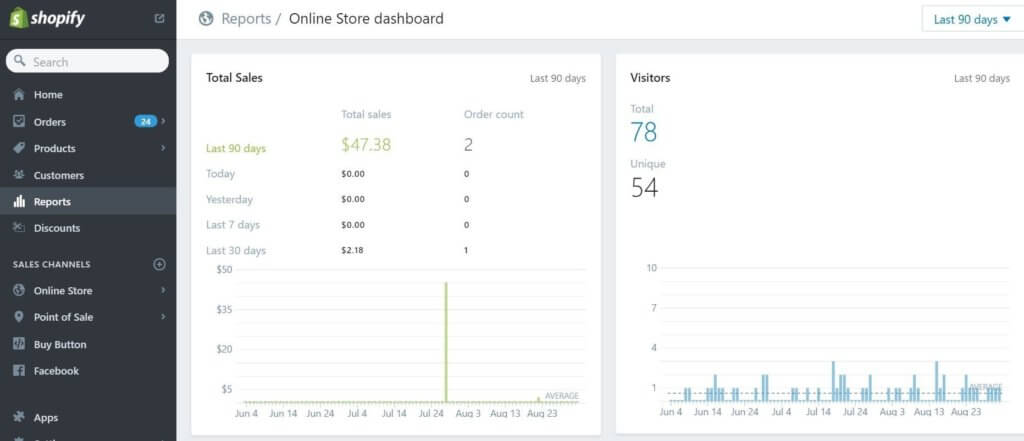Open the Last 90 days date dropdown
The height and width of the screenshot is (441, 1024).
click(971, 19)
